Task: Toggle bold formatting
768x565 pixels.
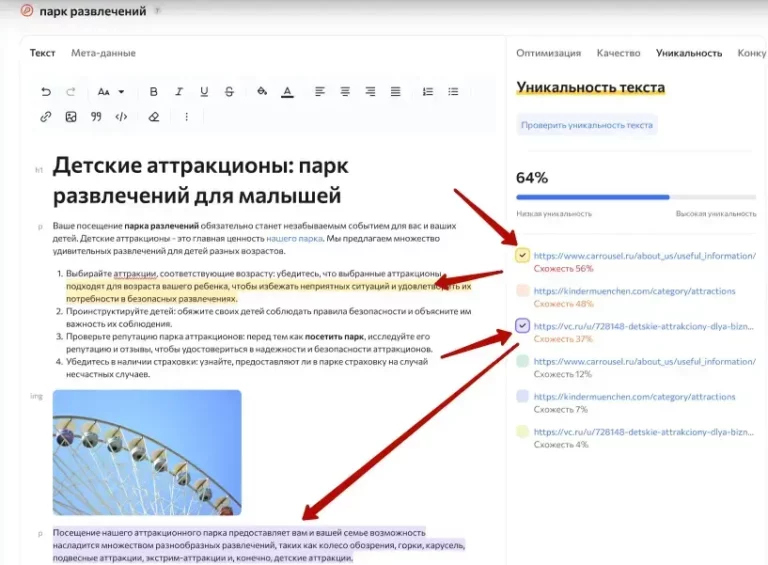Action: [153, 92]
